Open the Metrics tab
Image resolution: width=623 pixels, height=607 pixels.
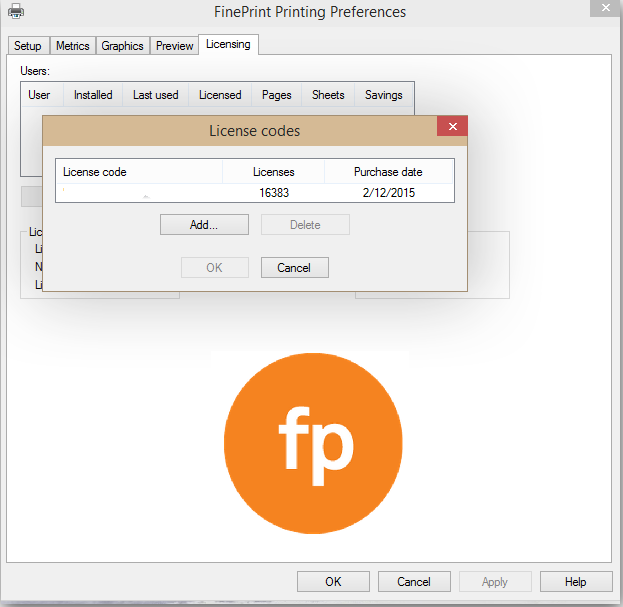click(73, 46)
